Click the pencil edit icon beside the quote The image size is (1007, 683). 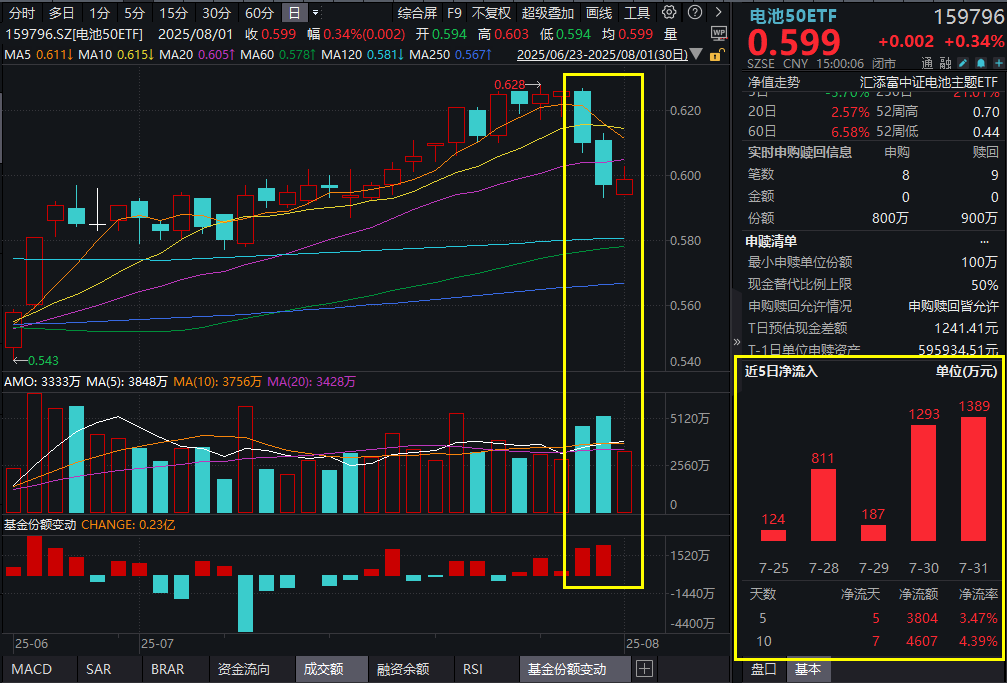[x=962, y=62]
